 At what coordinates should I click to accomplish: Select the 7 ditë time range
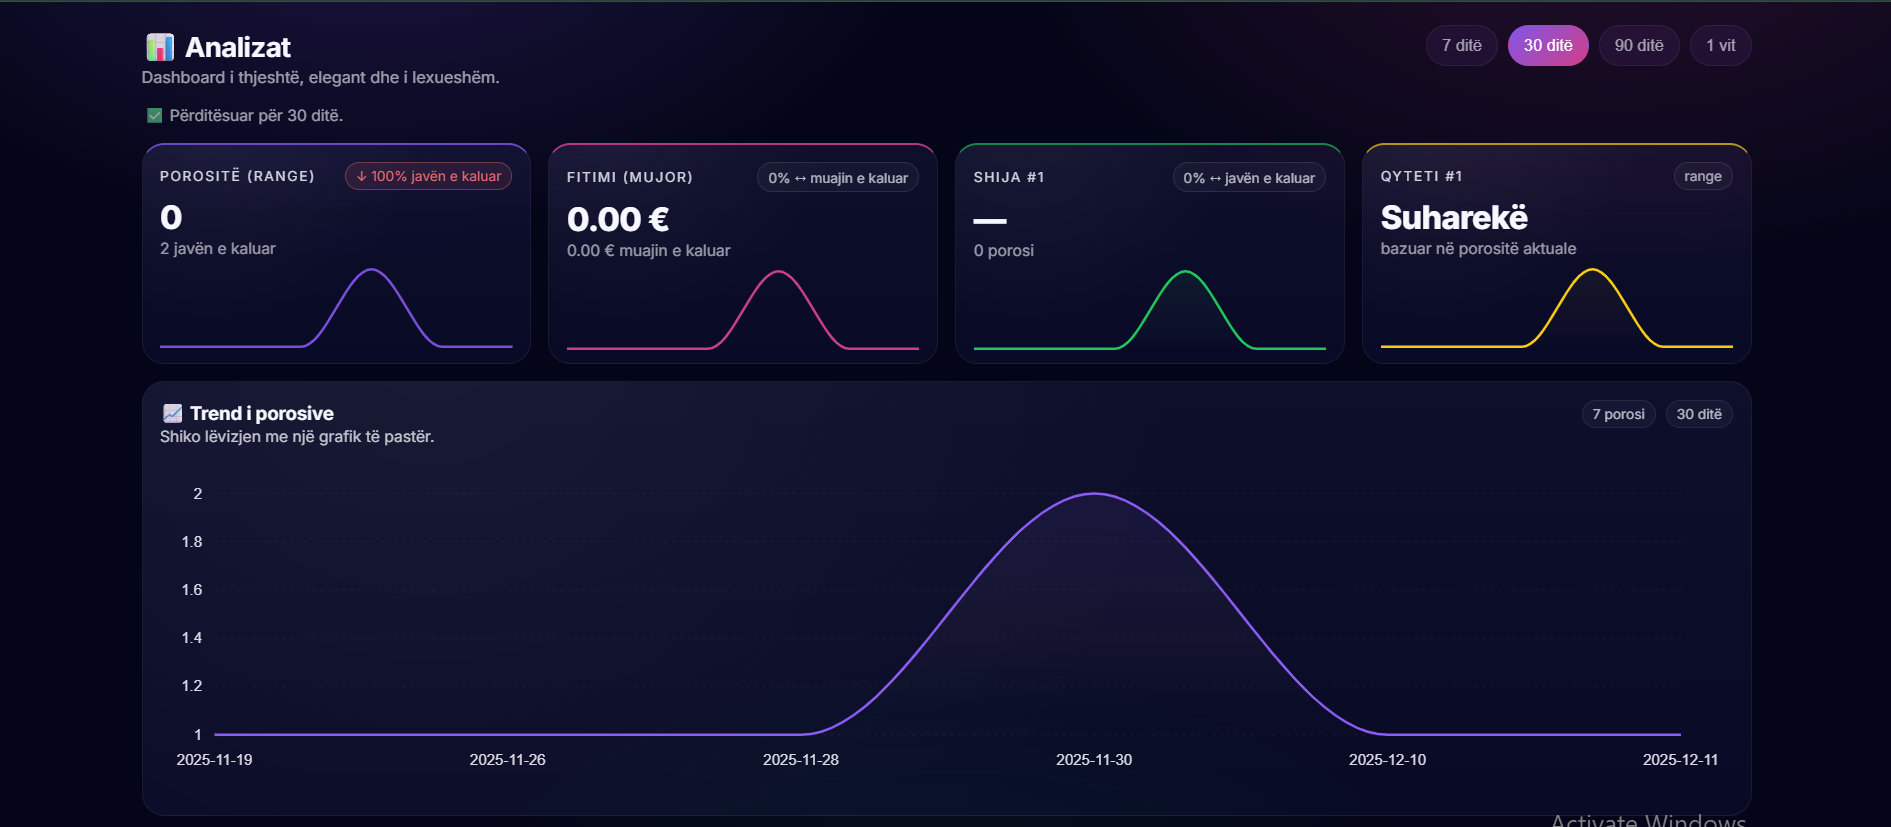(x=1461, y=46)
